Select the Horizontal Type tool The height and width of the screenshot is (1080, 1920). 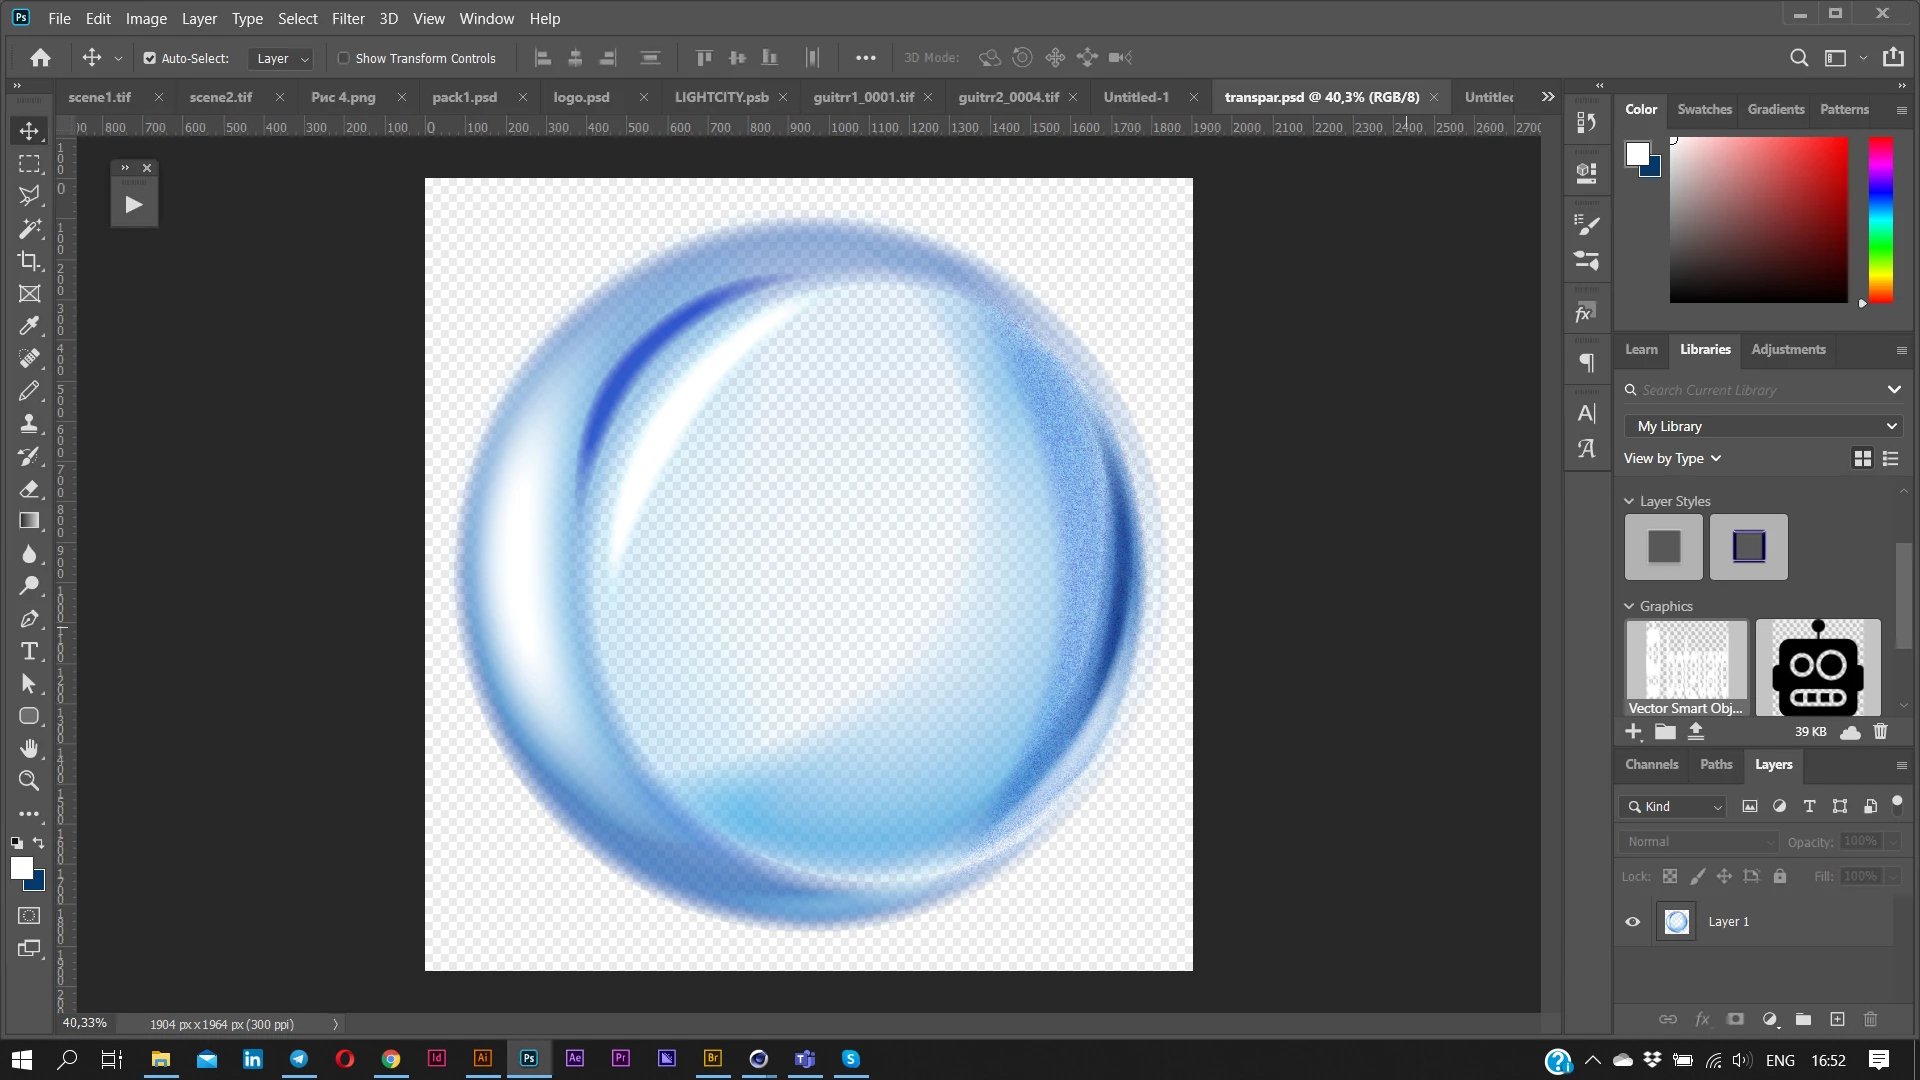(x=29, y=651)
